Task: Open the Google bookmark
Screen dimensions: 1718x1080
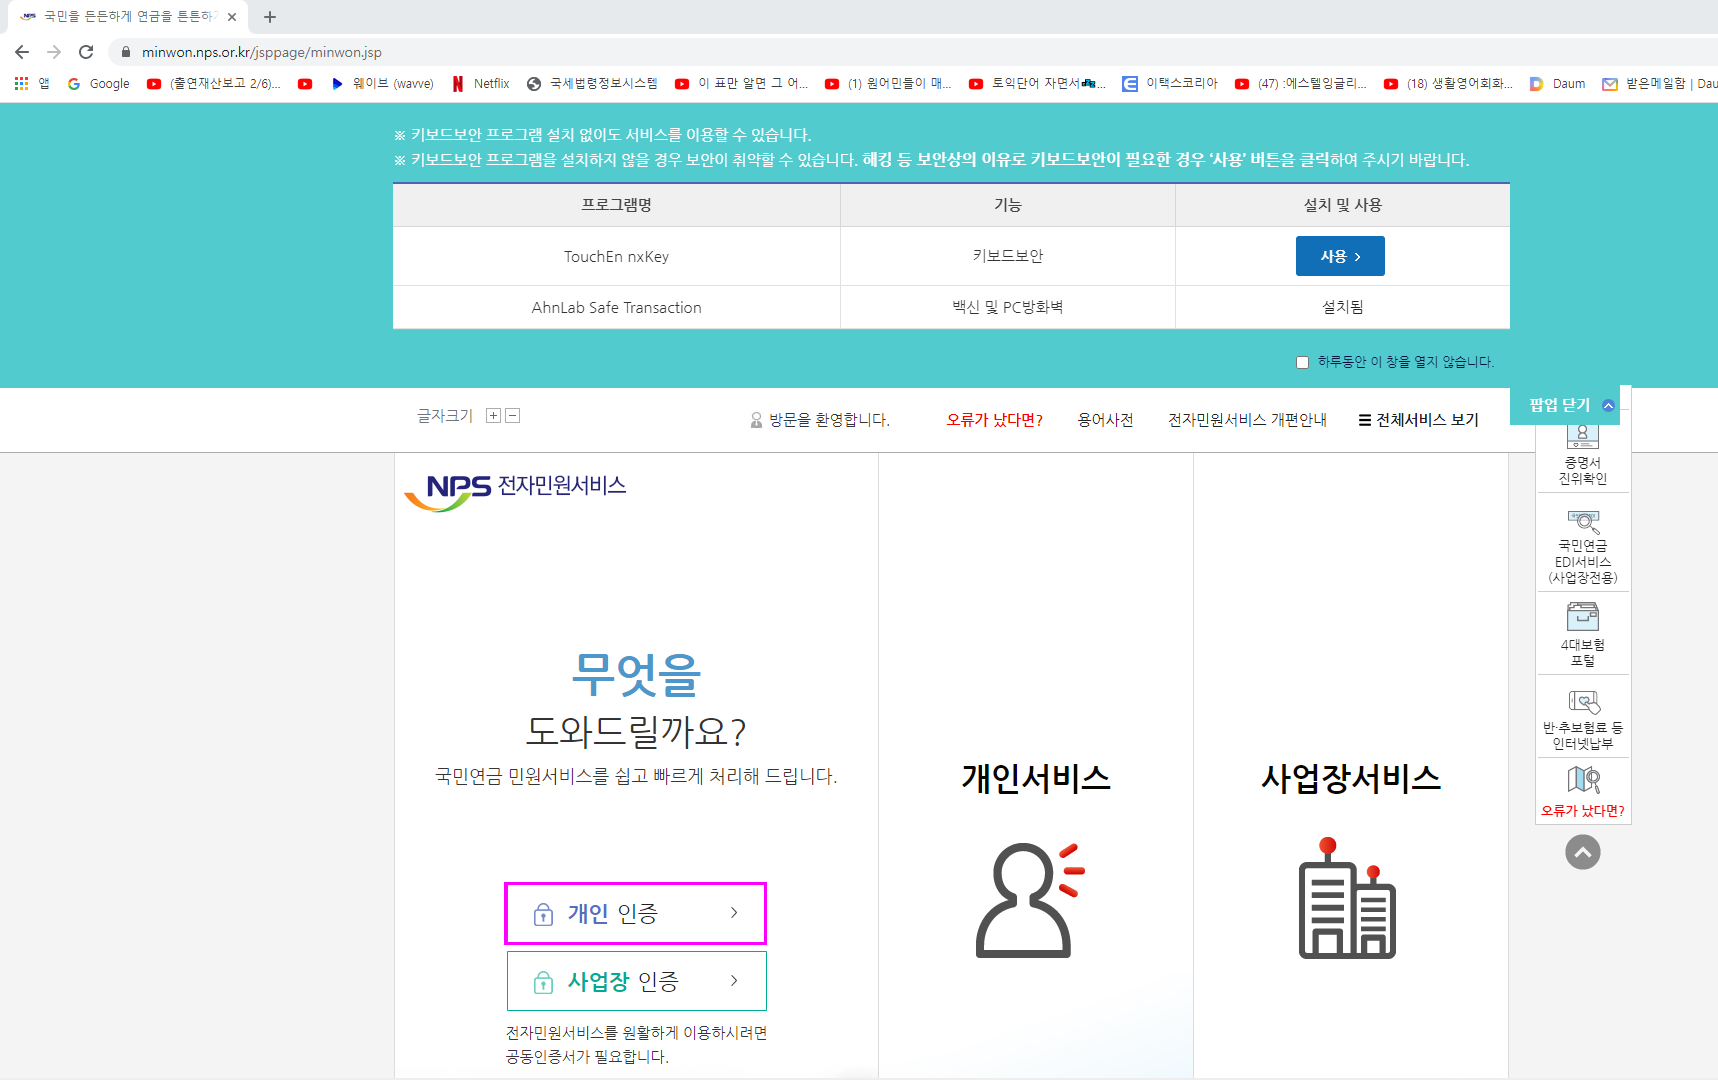Action: 99,84
